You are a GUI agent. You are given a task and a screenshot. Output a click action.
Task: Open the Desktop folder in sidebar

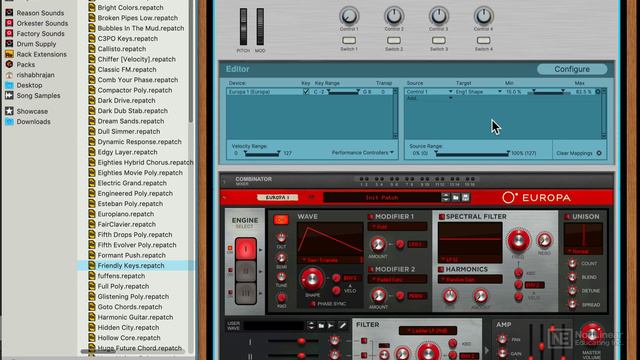tap(29, 85)
